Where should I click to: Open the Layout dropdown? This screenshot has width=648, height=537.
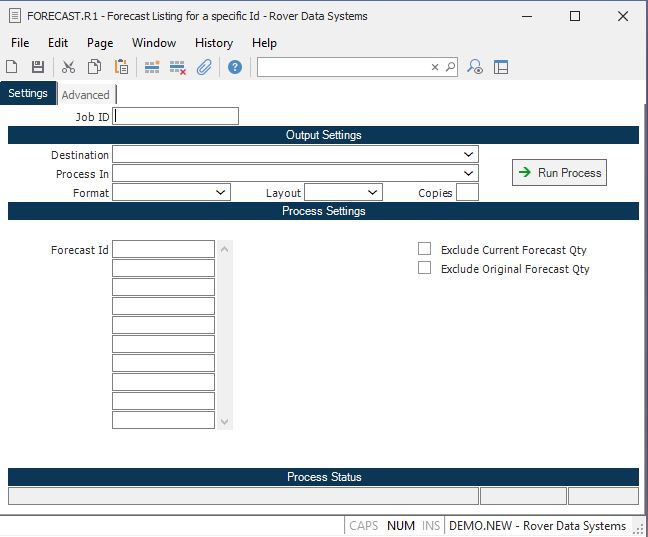(x=373, y=192)
